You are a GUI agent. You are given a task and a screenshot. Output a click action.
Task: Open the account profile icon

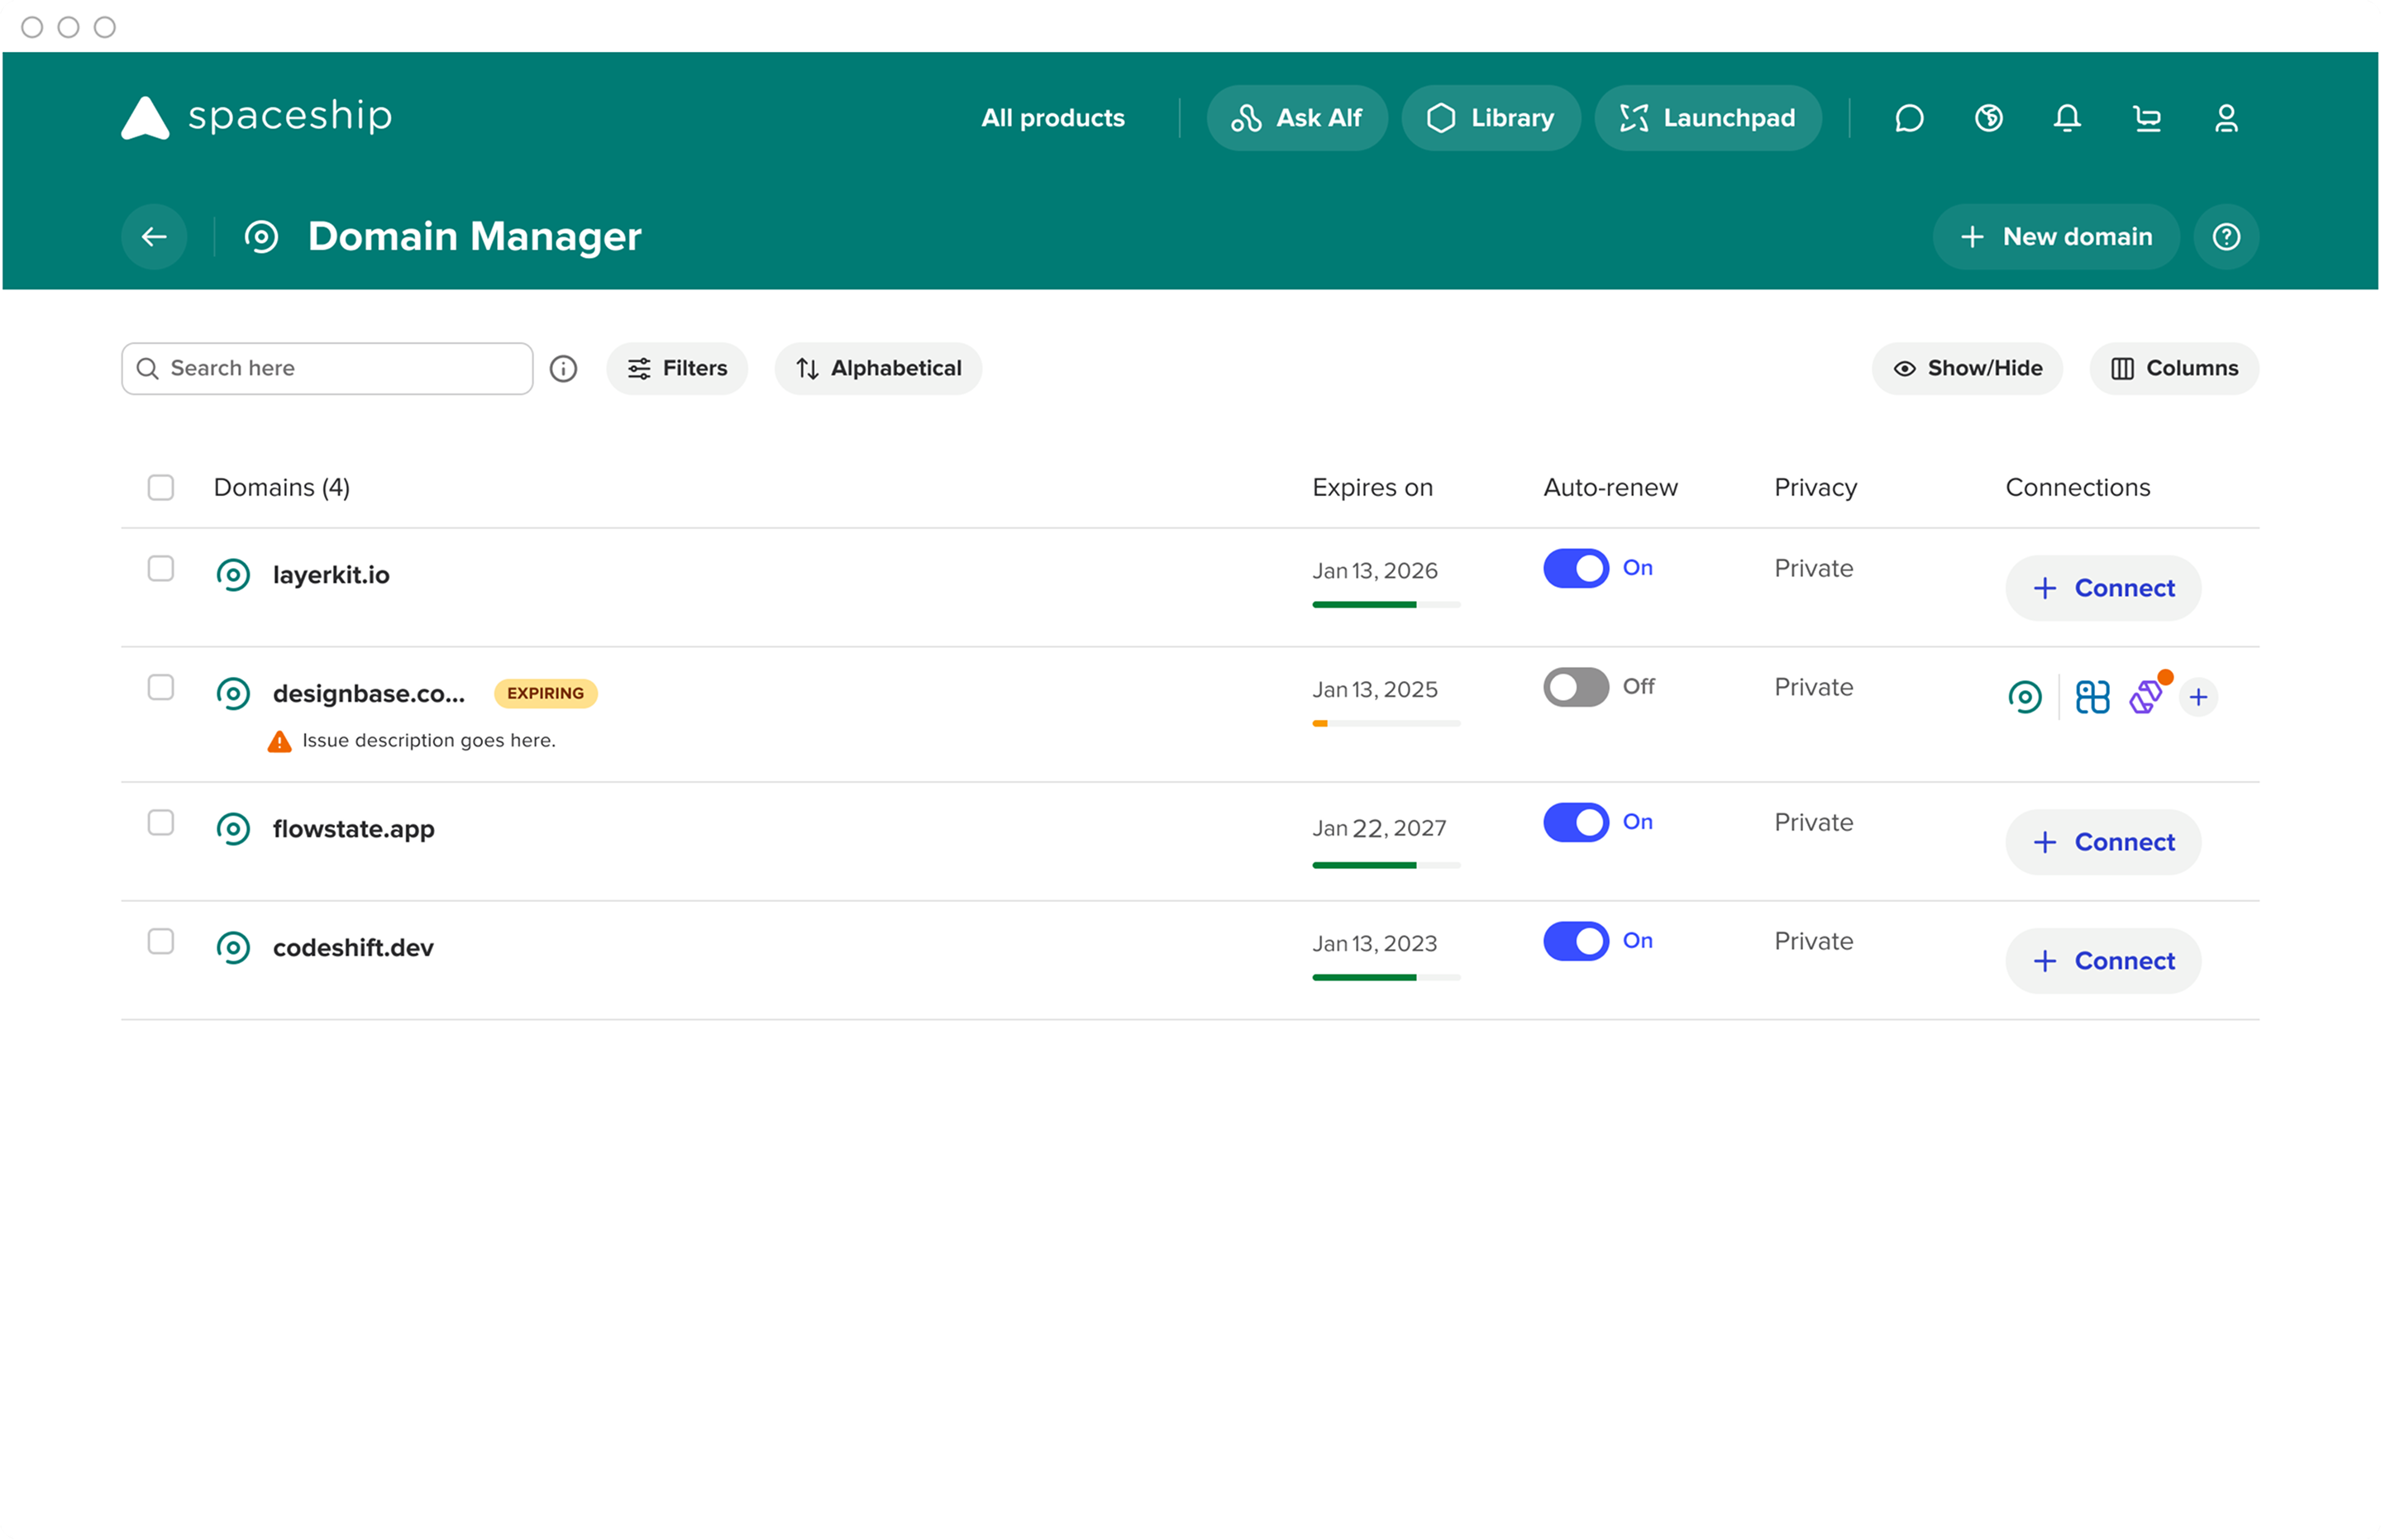click(x=2226, y=118)
